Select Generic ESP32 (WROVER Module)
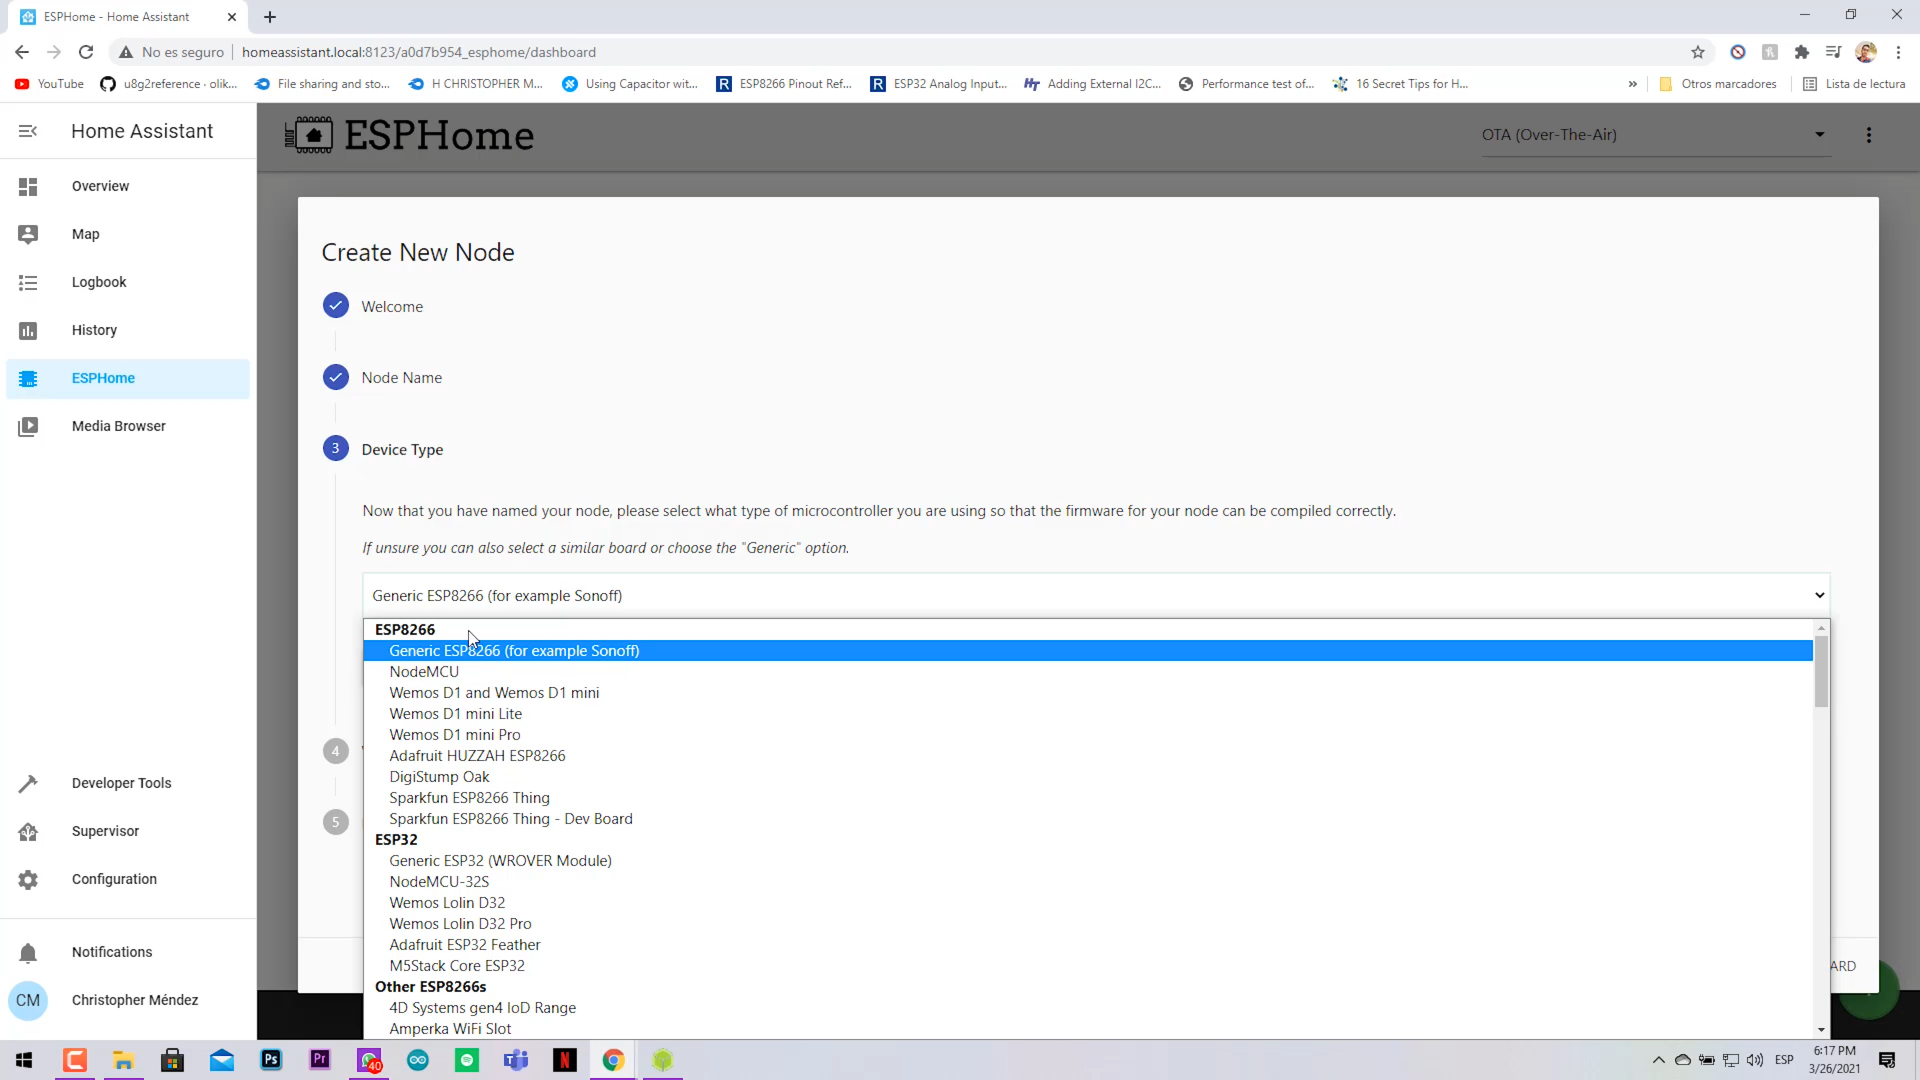The width and height of the screenshot is (1920, 1080). (1088, 861)
